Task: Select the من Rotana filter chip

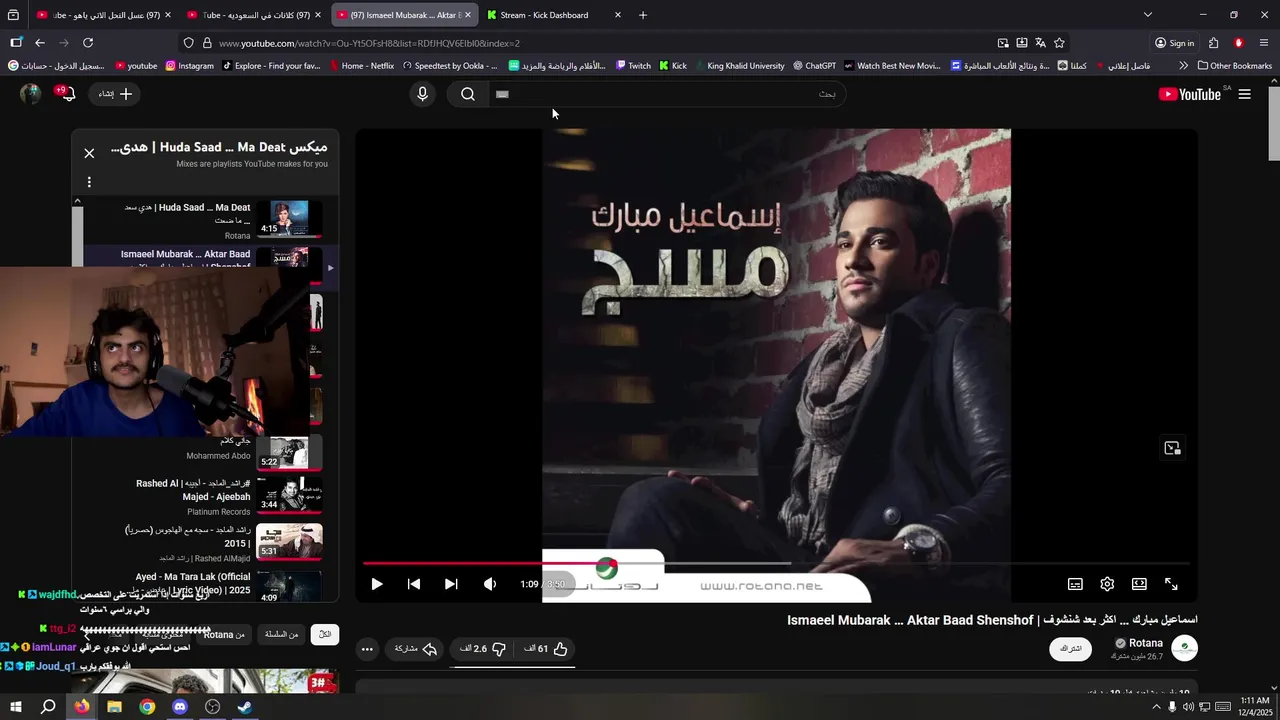Action: click(x=225, y=635)
